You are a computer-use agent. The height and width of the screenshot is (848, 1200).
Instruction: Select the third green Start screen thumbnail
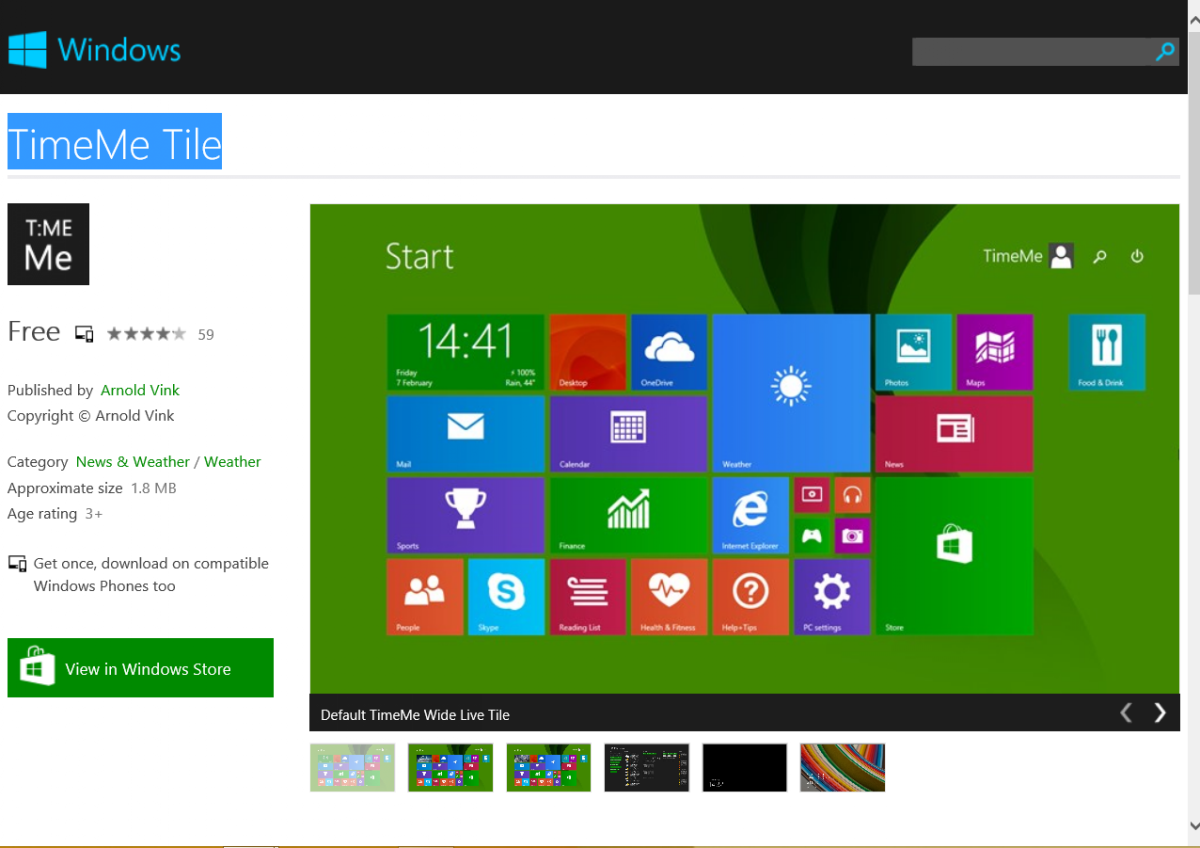tap(548, 767)
